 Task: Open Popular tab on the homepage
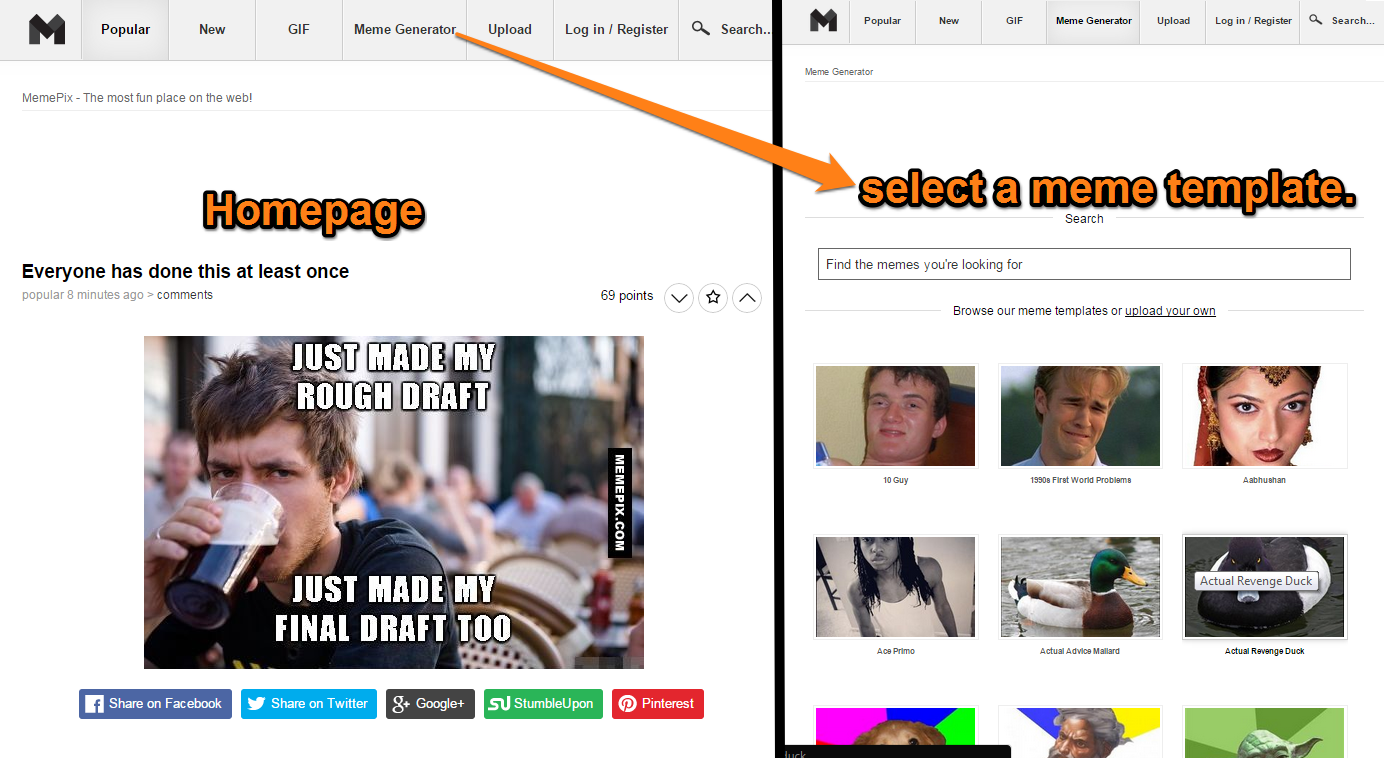[x=125, y=30]
